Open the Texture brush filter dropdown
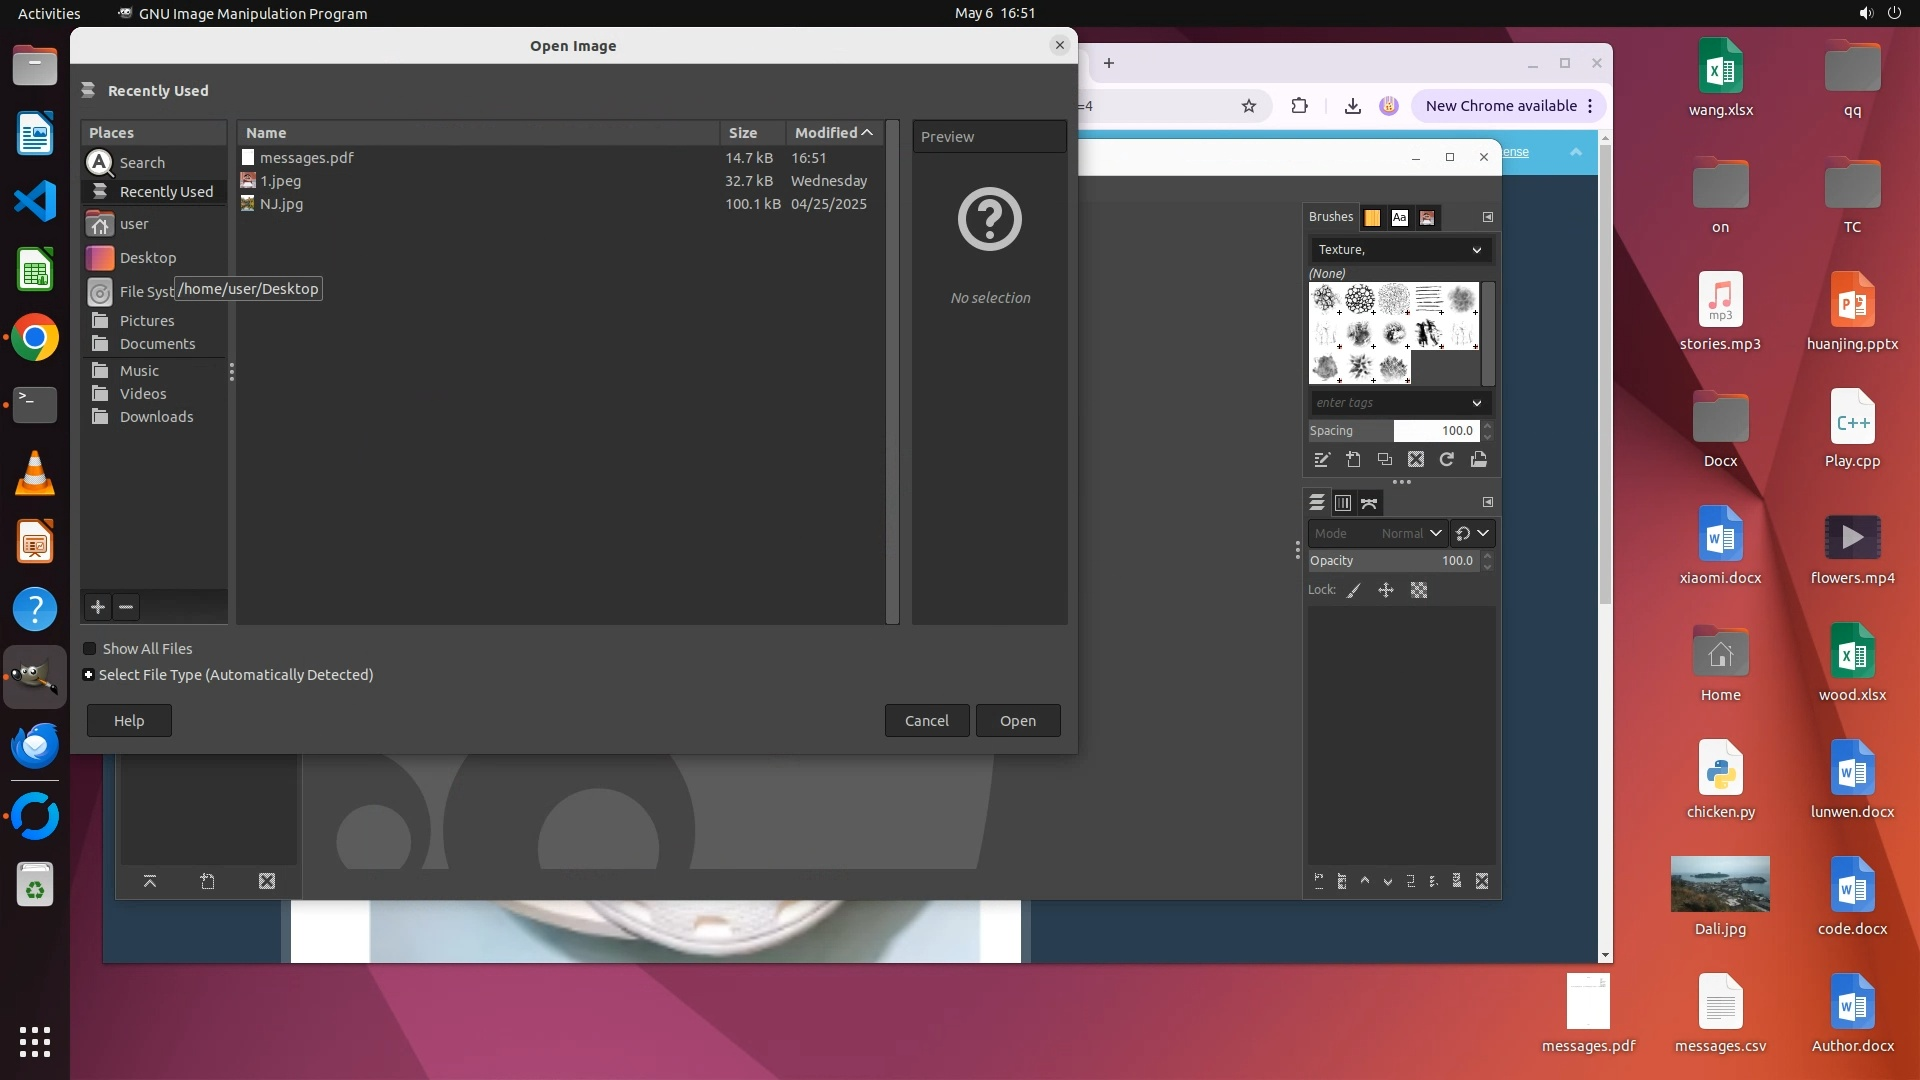 tap(1399, 250)
